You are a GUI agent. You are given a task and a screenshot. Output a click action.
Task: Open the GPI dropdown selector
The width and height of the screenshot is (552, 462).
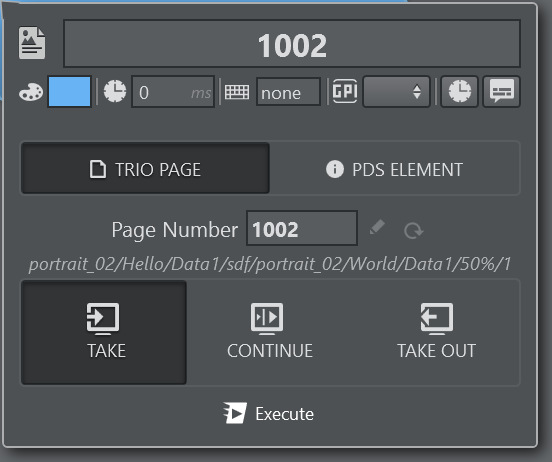coord(396,92)
